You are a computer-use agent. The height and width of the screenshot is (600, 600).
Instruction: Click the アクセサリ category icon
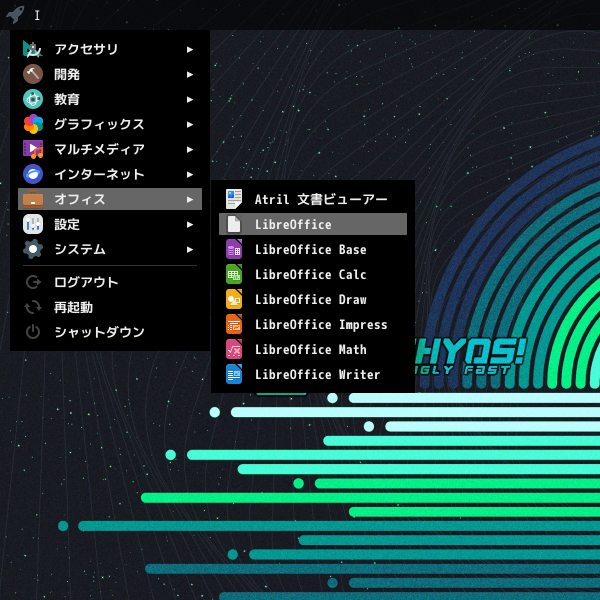(x=33, y=49)
